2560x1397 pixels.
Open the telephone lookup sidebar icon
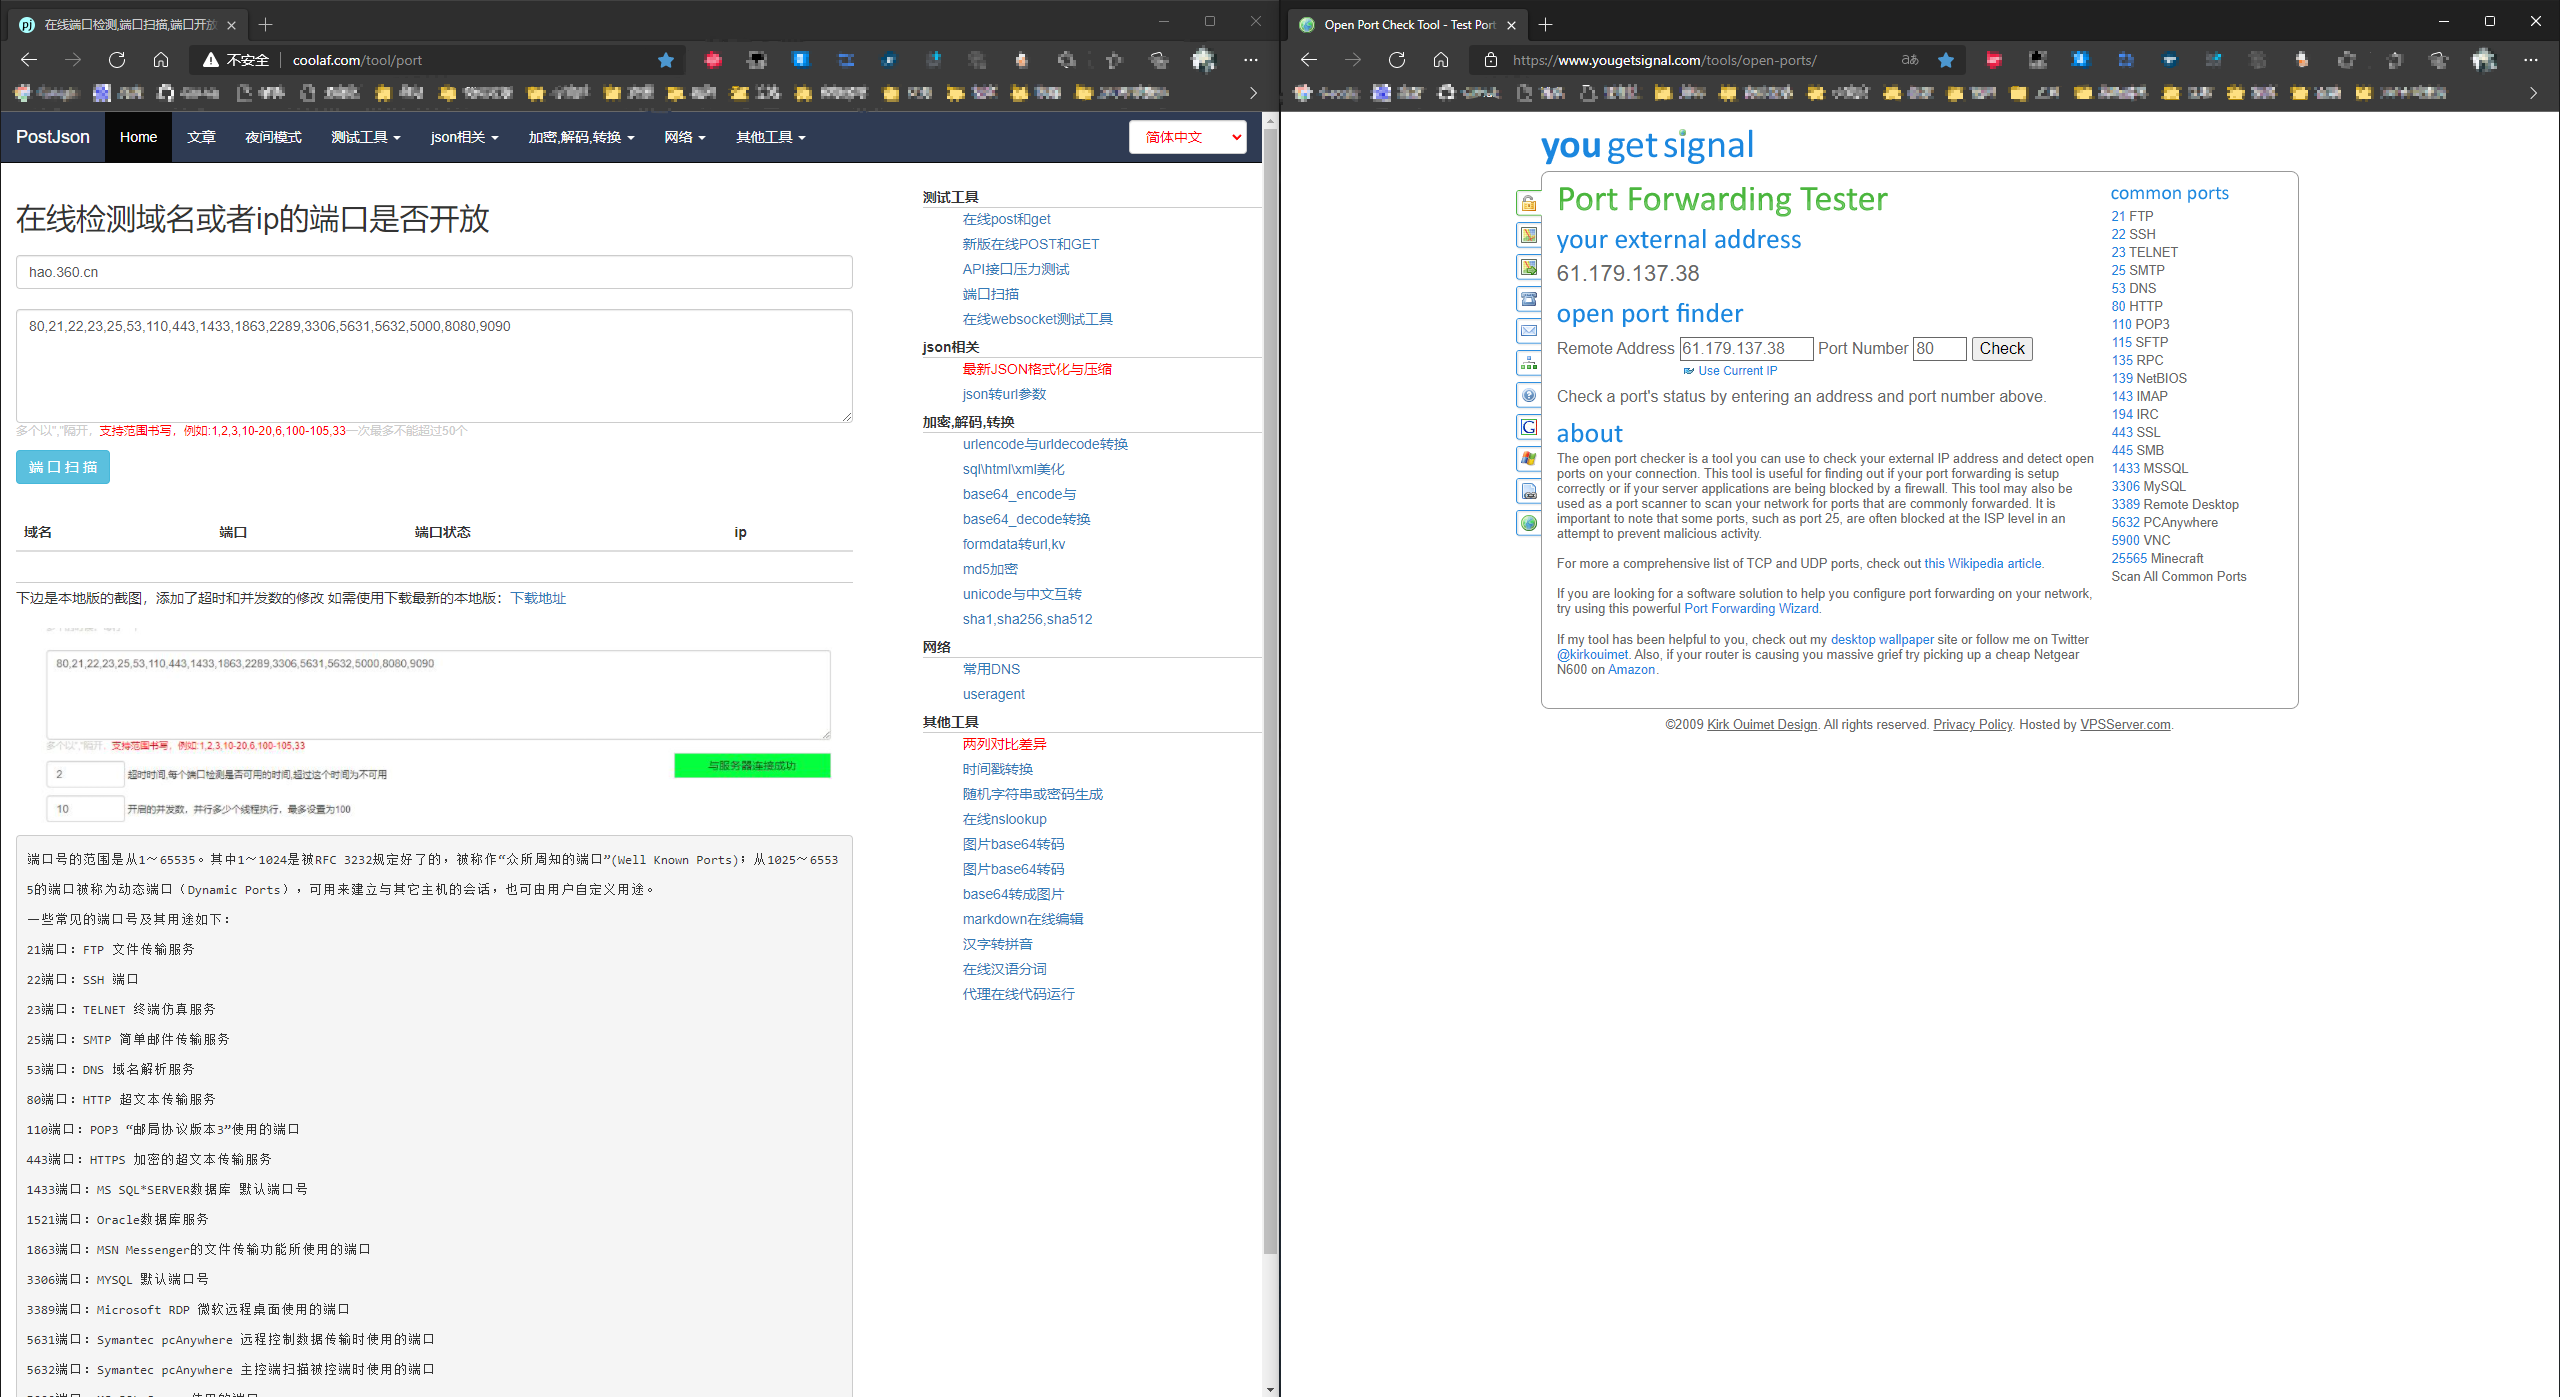pos(1528,299)
